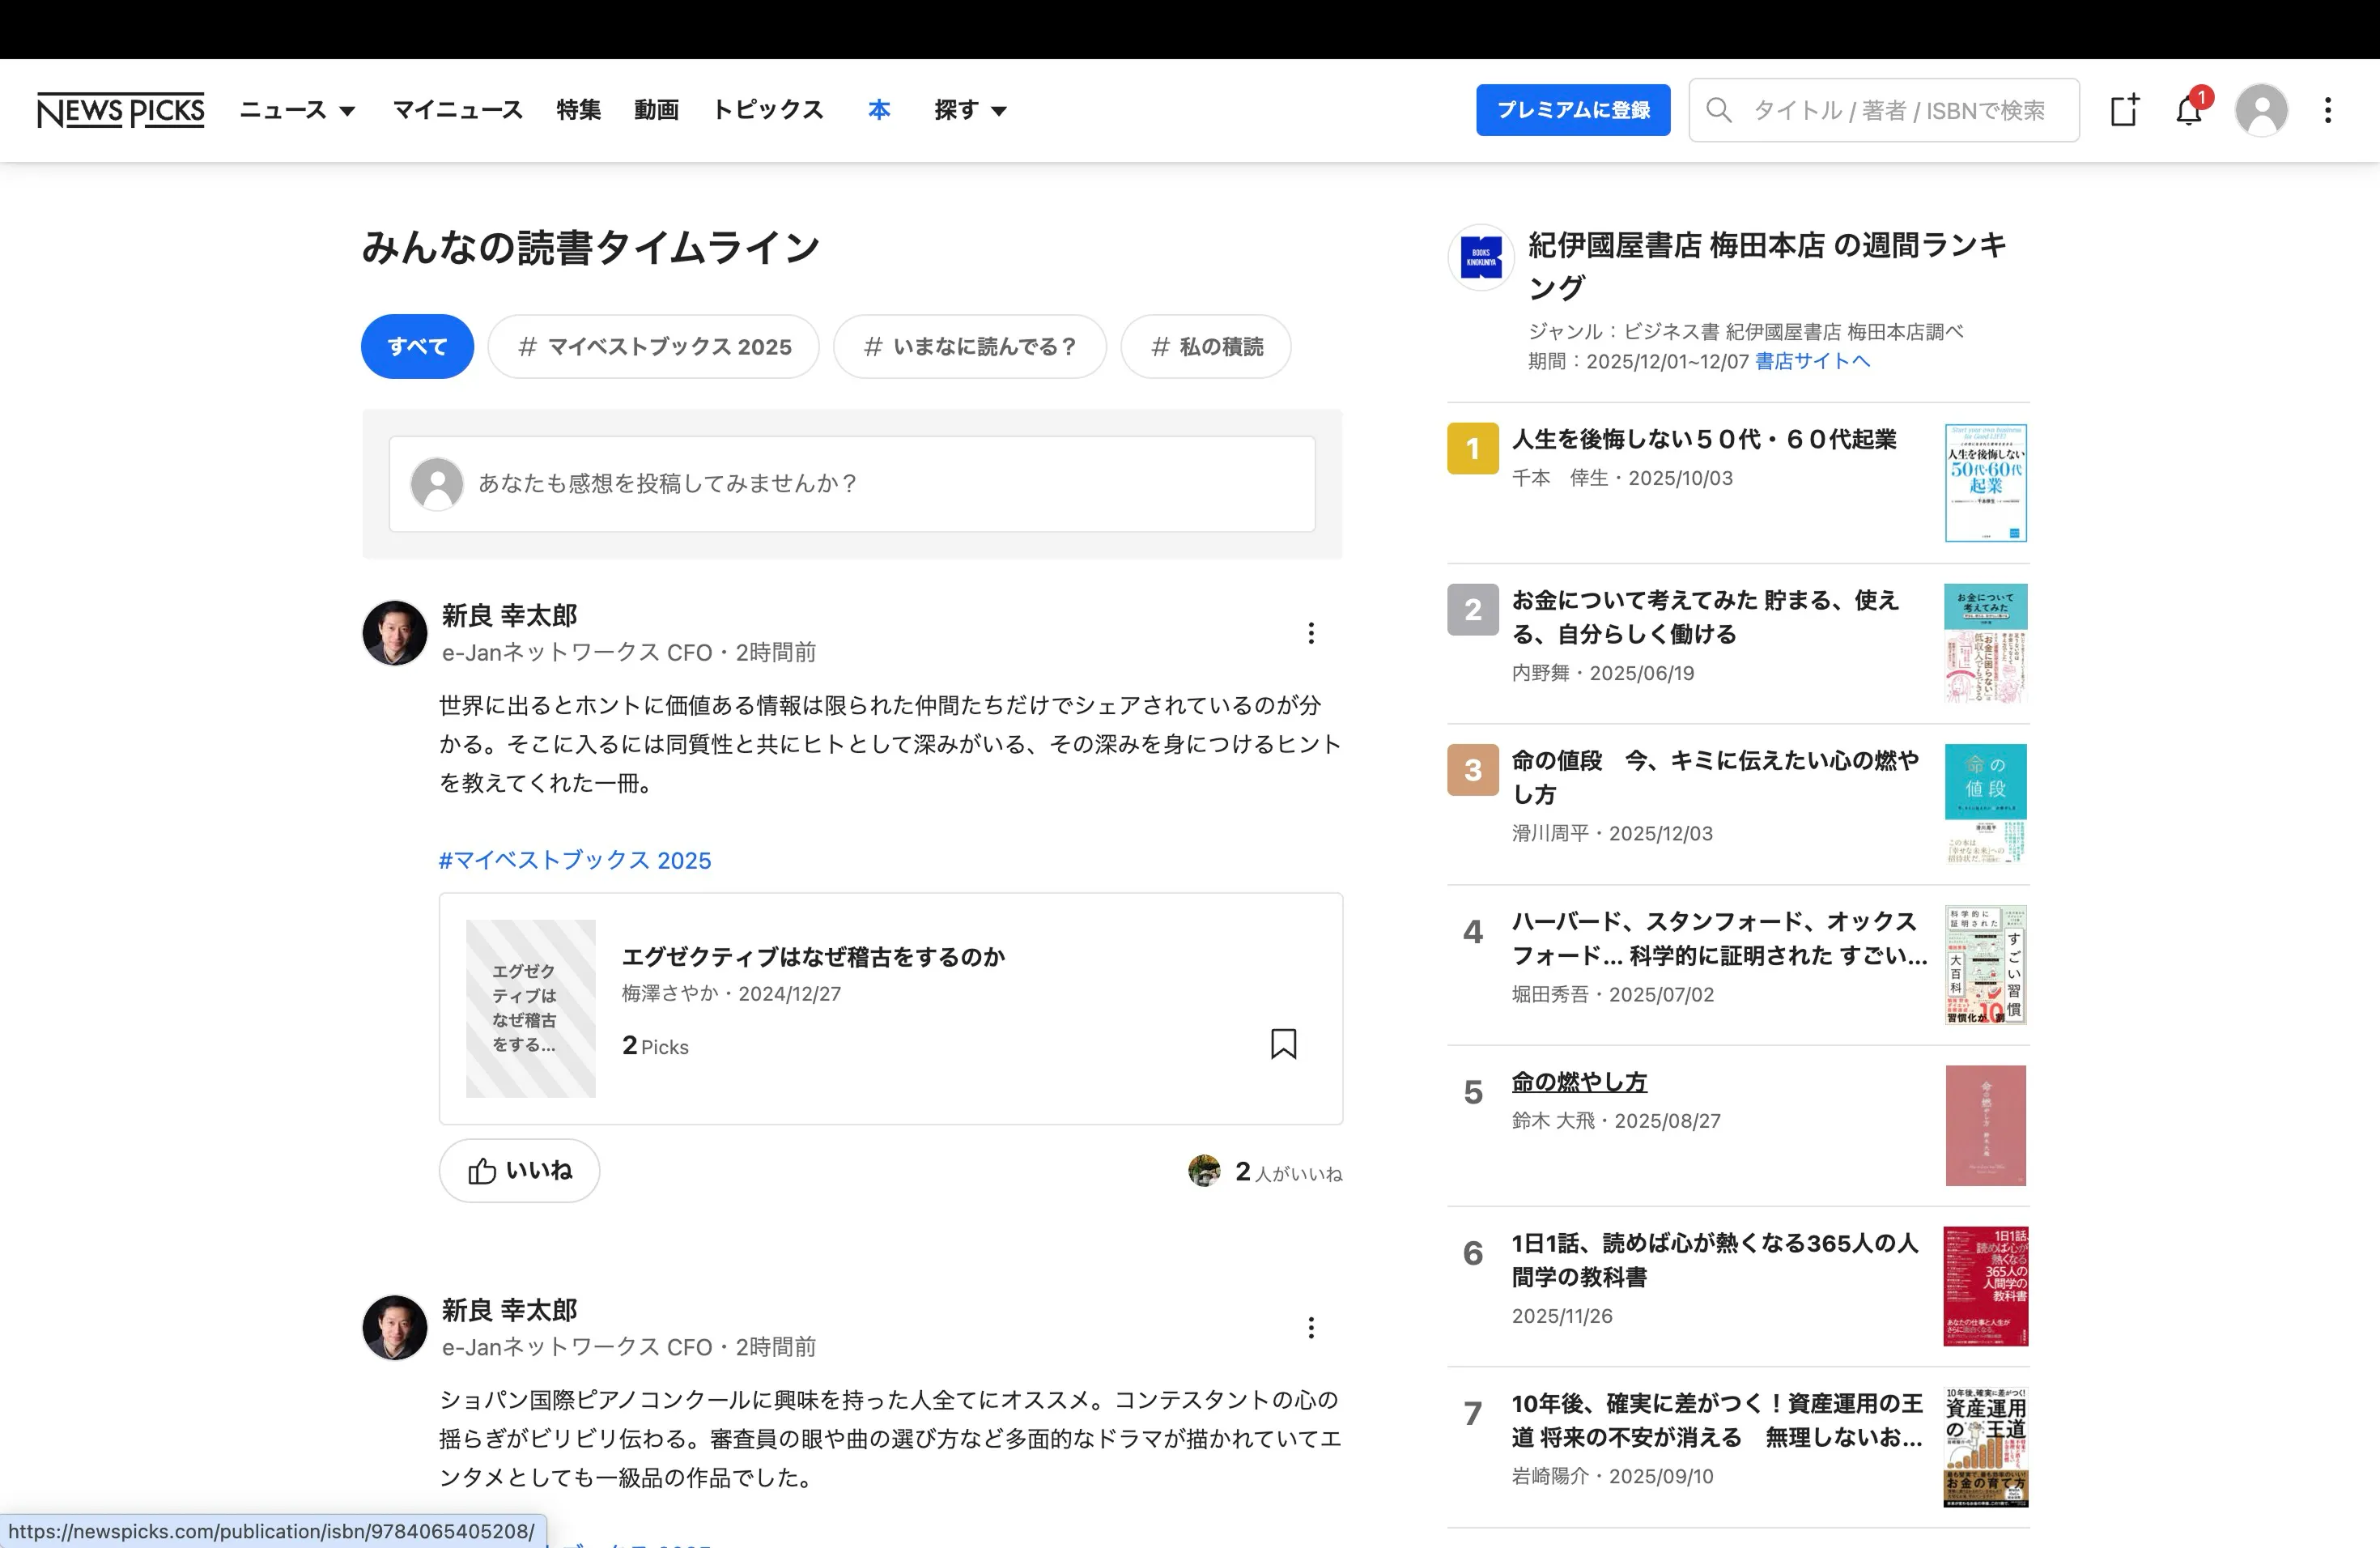Open pink cover of 命の燃やし方
The width and height of the screenshot is (2380, 1548).
[x=1986, y=1126]
